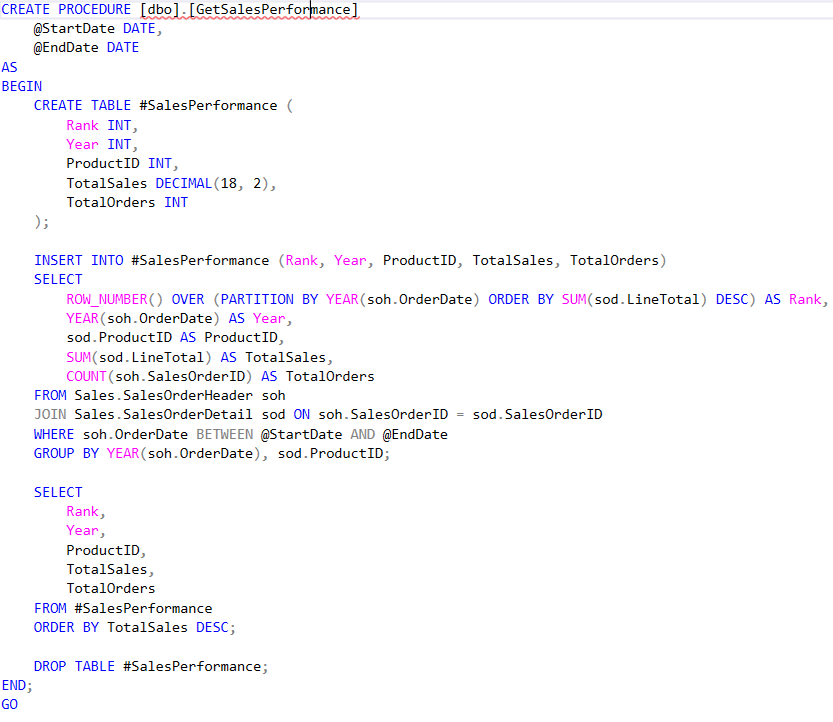Click the END; keyword

pos(17,685)
